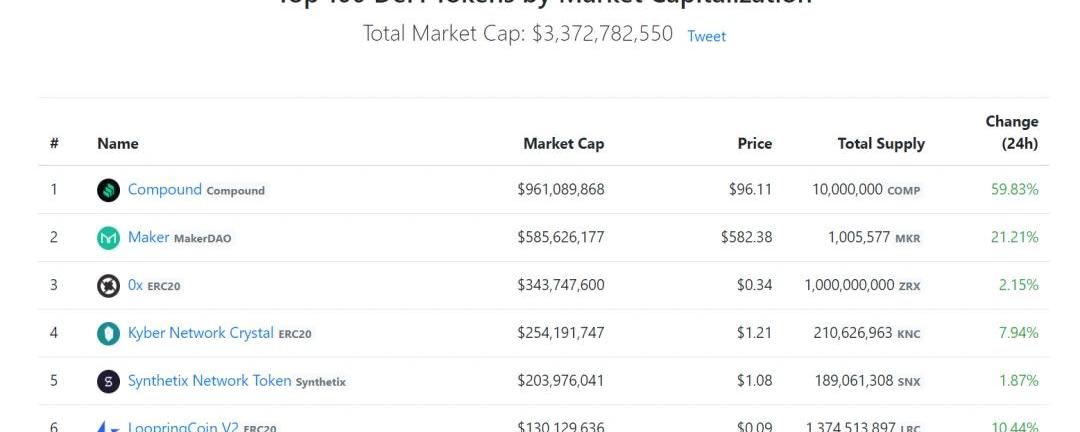Open the Maker token page link

[x=148, y=237]
